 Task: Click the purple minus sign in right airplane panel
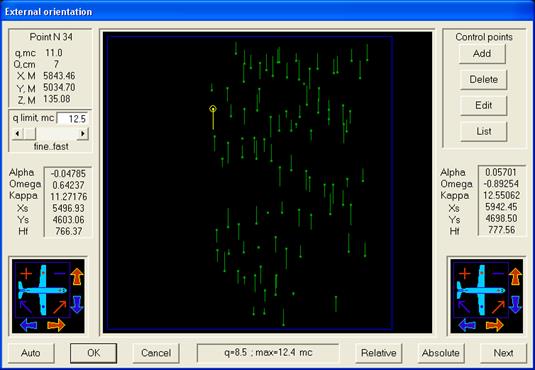coord(498,273)
